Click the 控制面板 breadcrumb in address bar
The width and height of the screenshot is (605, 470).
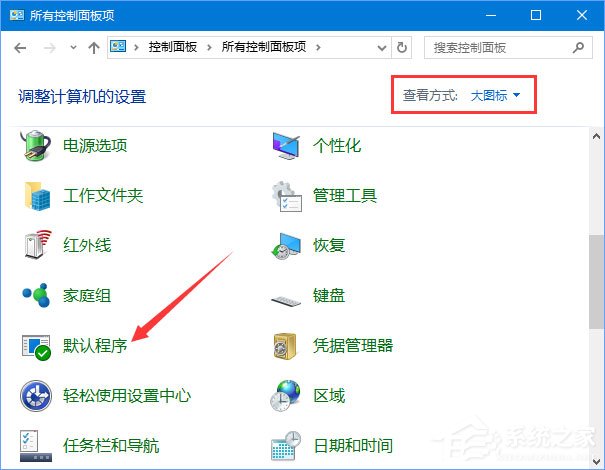click(x=173, y=47)
